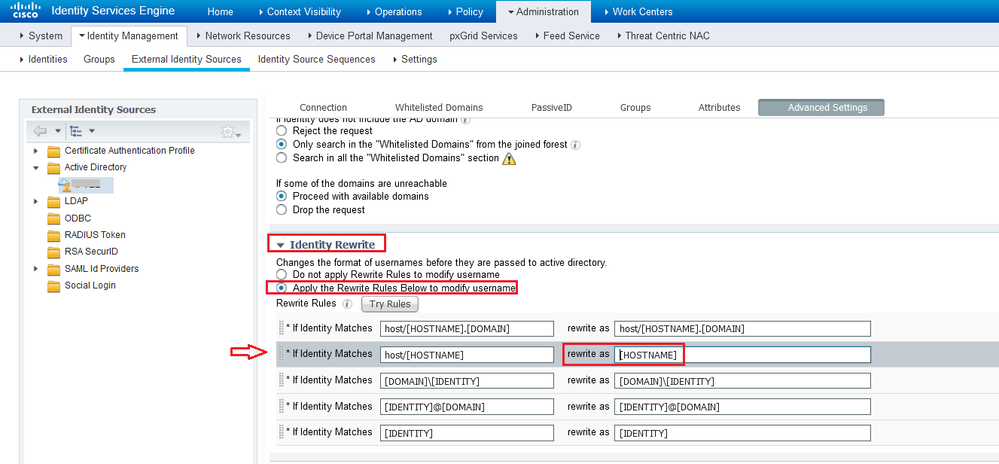Viewport: 999px width, 464px height.
Task: Open pxGrid Services
Action: (x=484, y=36)
